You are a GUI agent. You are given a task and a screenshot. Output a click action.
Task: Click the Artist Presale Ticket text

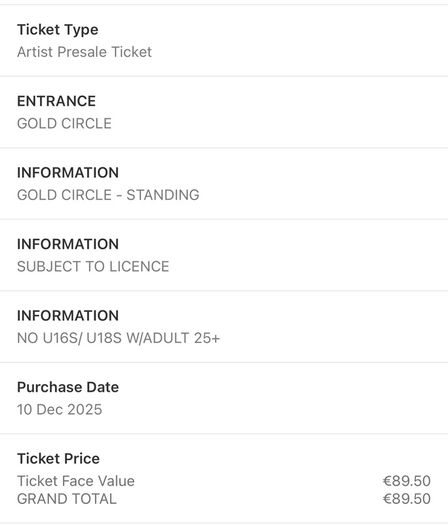84,52
